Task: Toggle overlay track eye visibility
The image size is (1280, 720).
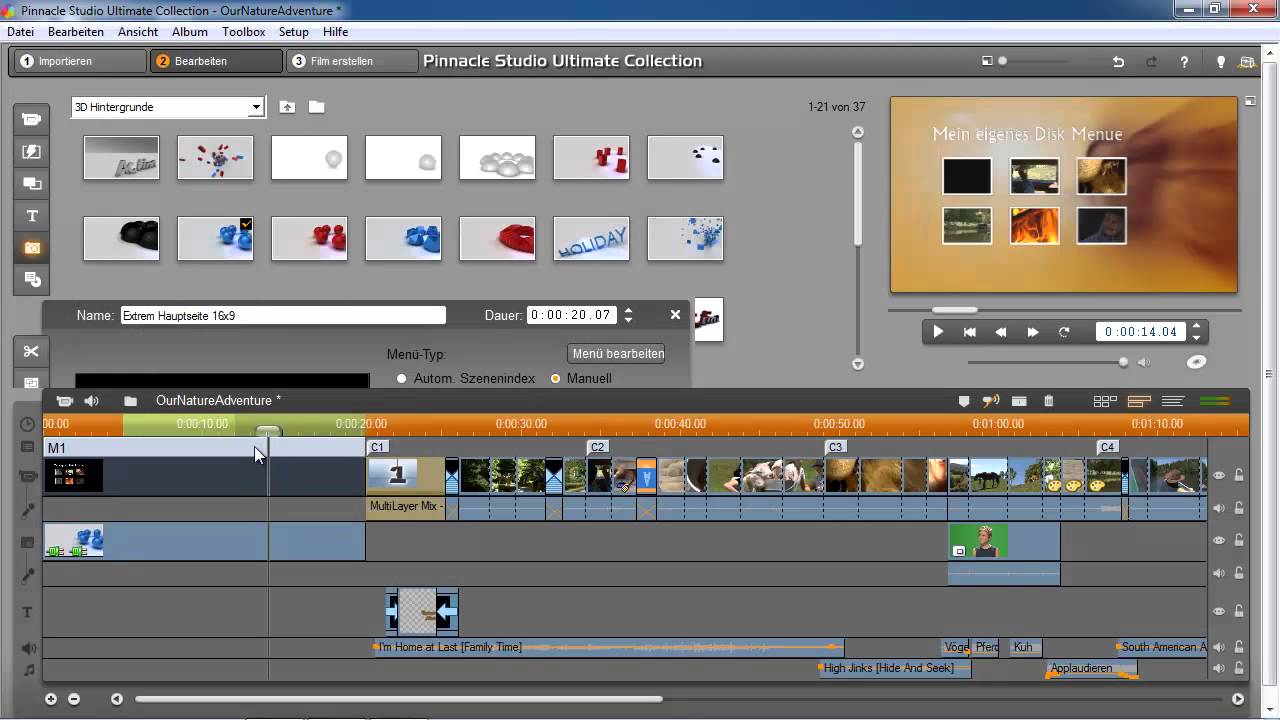Action: point(1219,540)
